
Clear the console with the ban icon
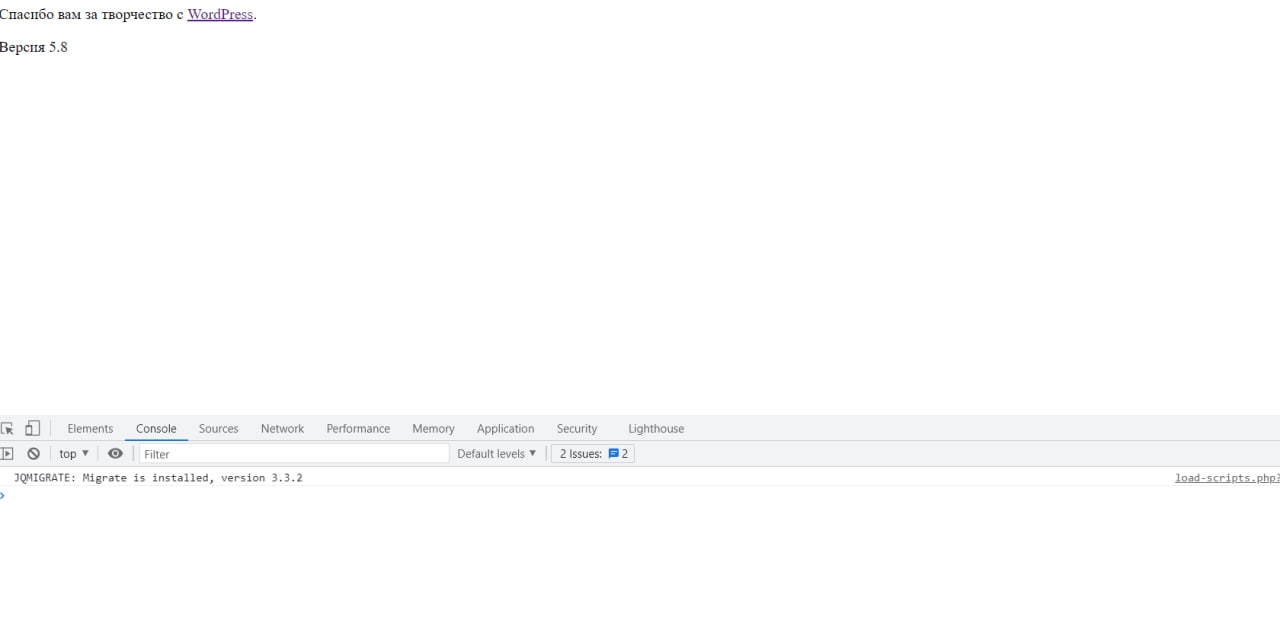click(x=33, y=454)
